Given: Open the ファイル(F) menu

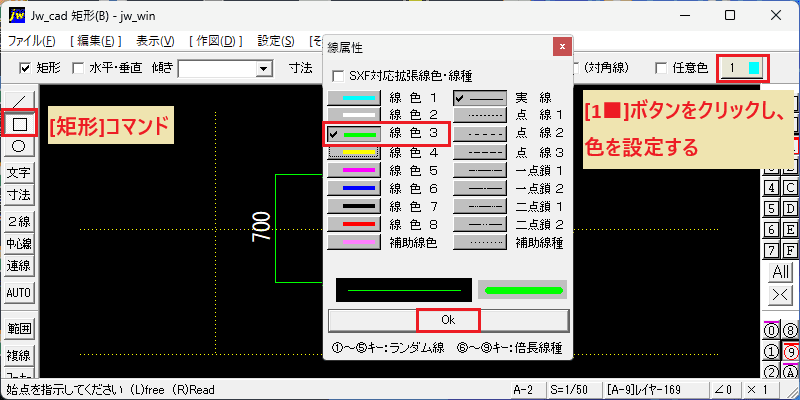Looking at the screenshot, I should [32, 41].
